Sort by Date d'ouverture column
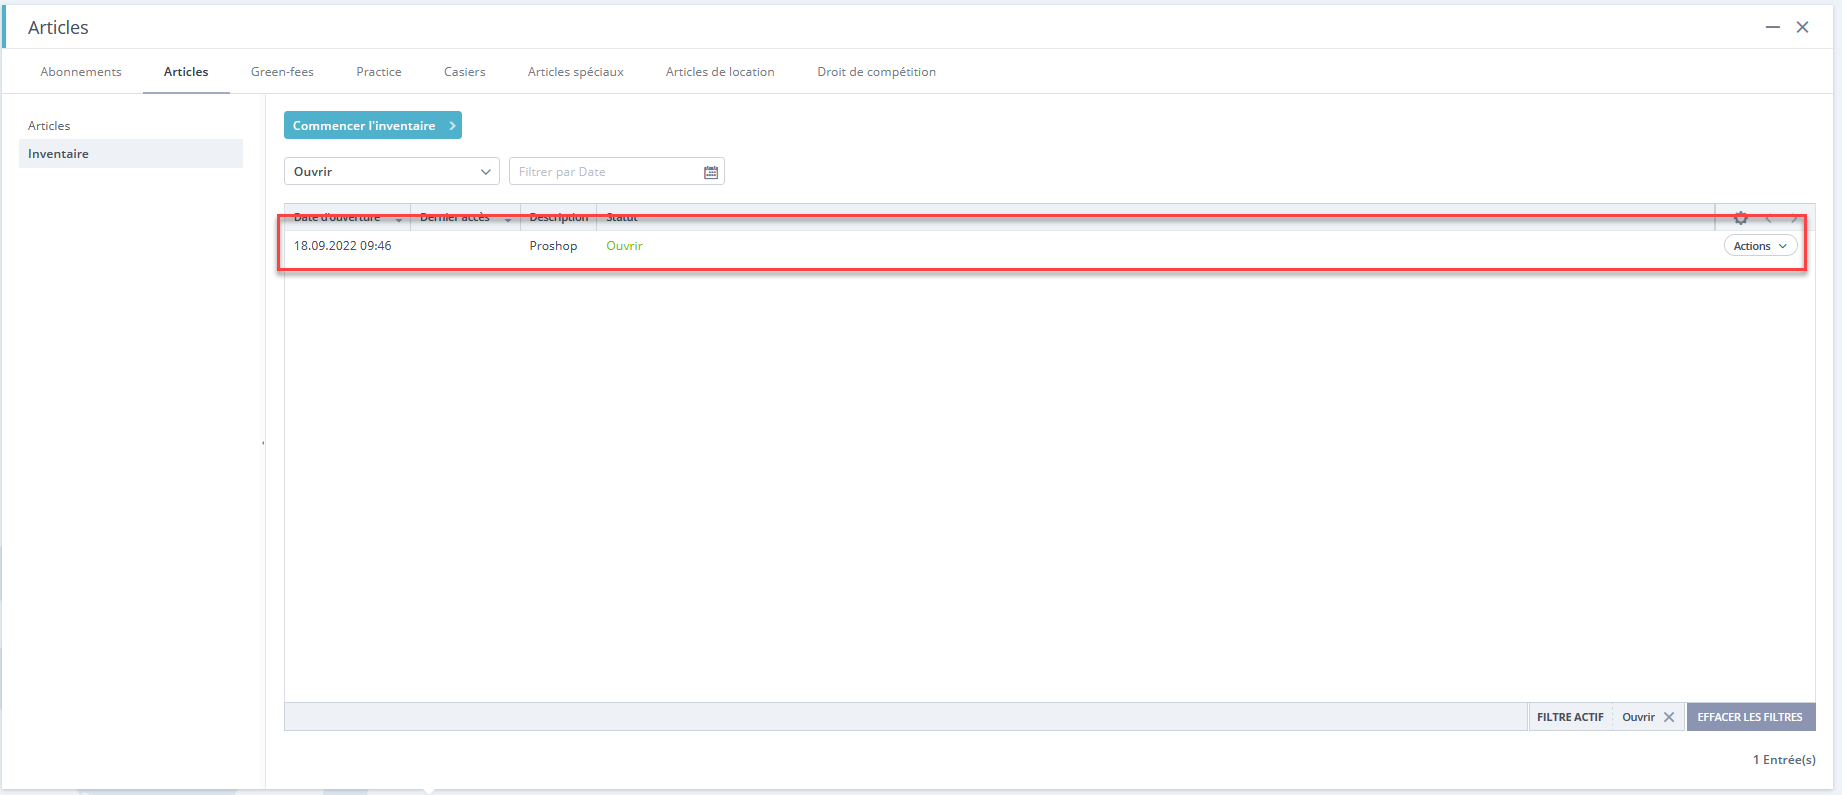This screenshot has height=795, width=1842. pos(347,217)
